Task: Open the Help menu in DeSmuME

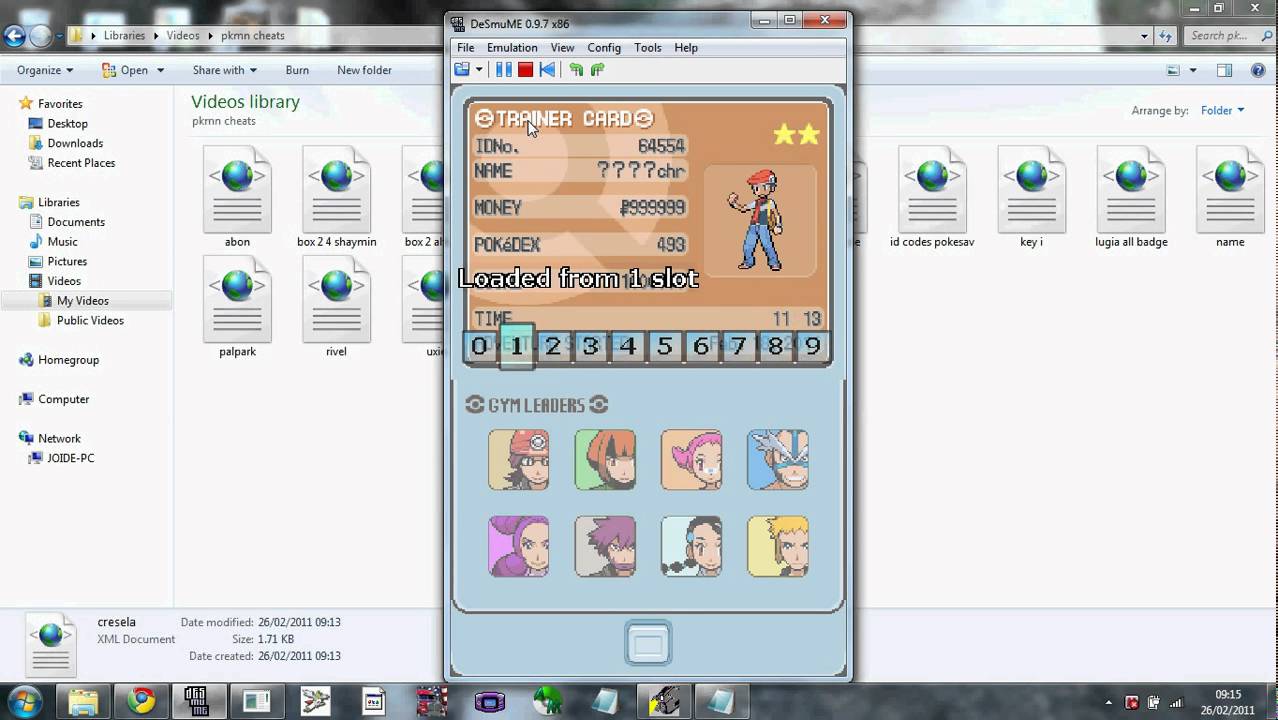Action: [x=686, y=47]
